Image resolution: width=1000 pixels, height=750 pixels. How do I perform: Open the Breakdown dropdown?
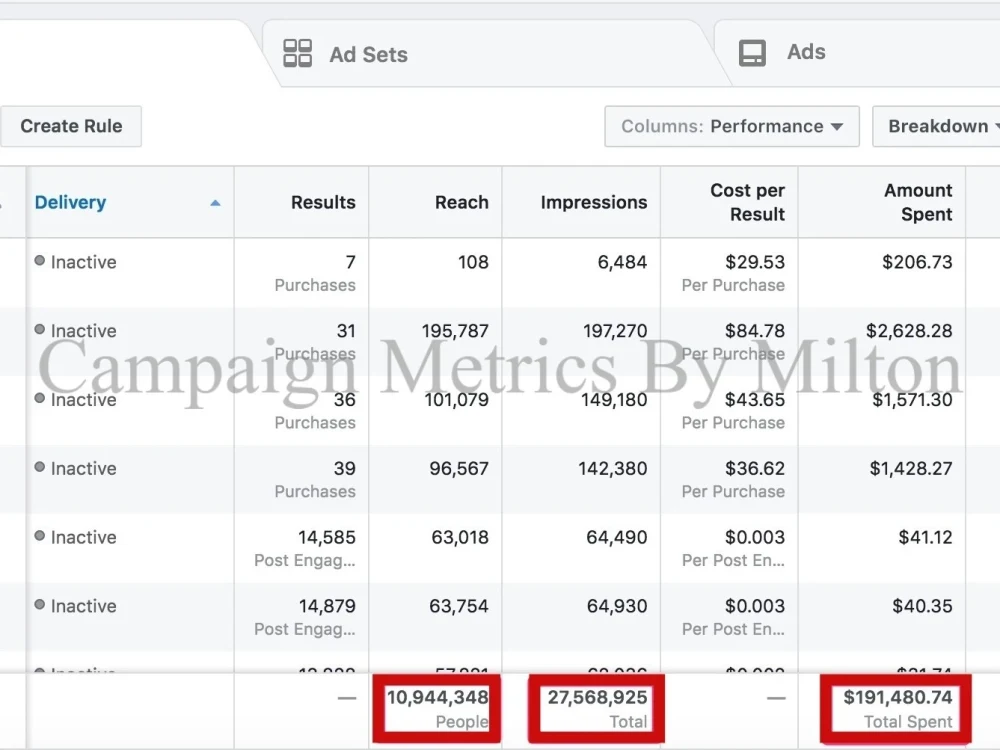coord(938,126)
